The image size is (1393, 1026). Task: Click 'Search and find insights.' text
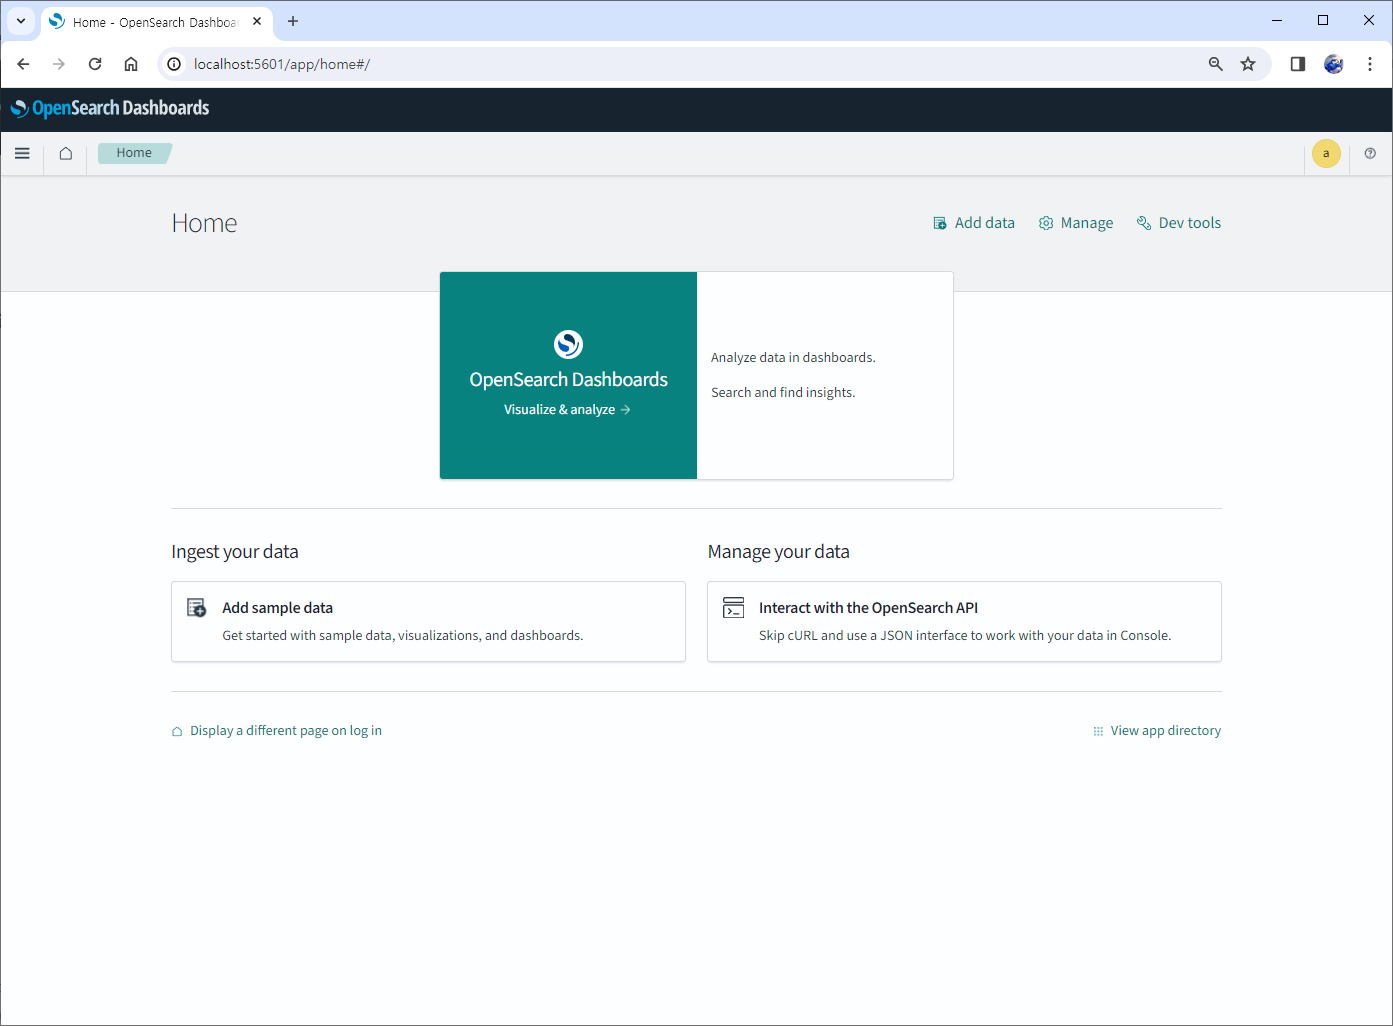click(x=783, y=393)
